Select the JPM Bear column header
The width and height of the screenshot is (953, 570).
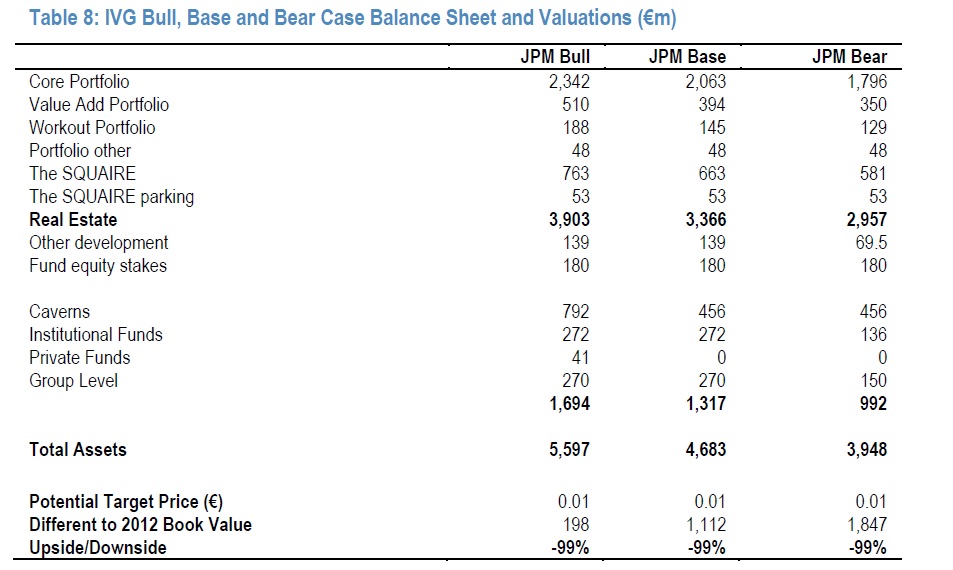(x=849, y=58)
